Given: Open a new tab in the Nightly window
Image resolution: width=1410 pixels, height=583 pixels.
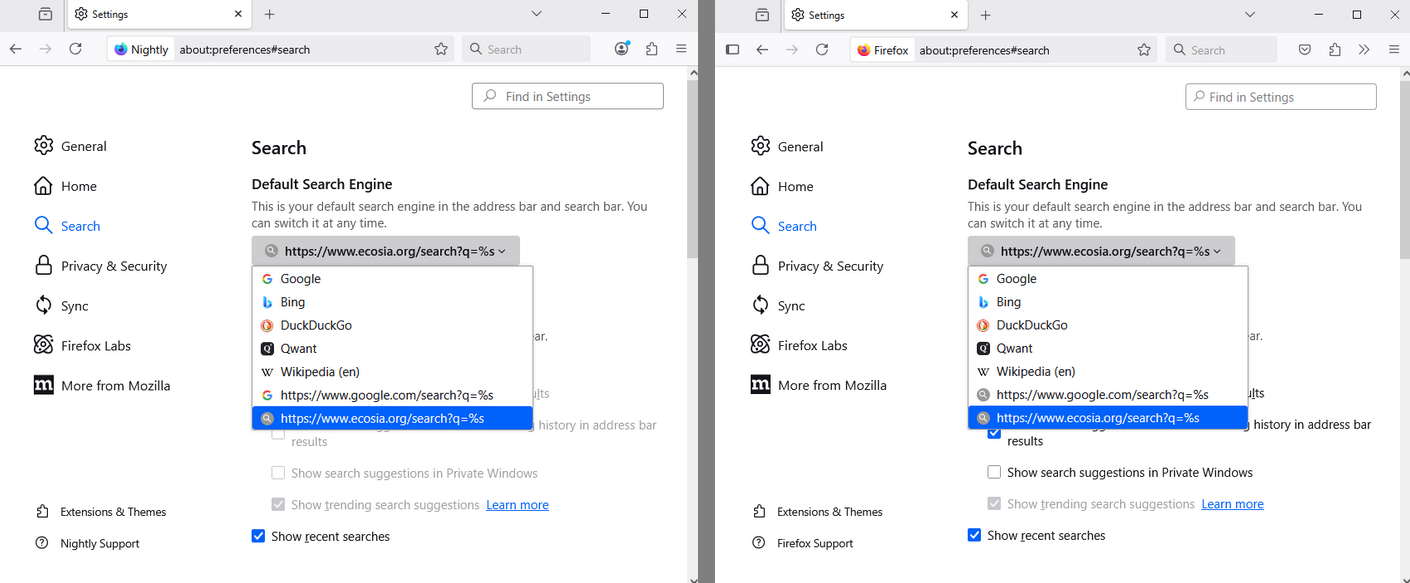Looking at the screenshot, I should pos(270,14).
